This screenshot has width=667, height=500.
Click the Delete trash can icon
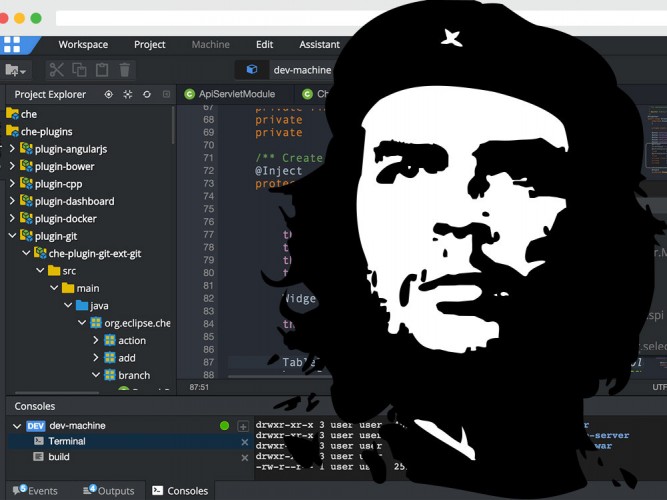pyautogui.click(x=125, y=70)
